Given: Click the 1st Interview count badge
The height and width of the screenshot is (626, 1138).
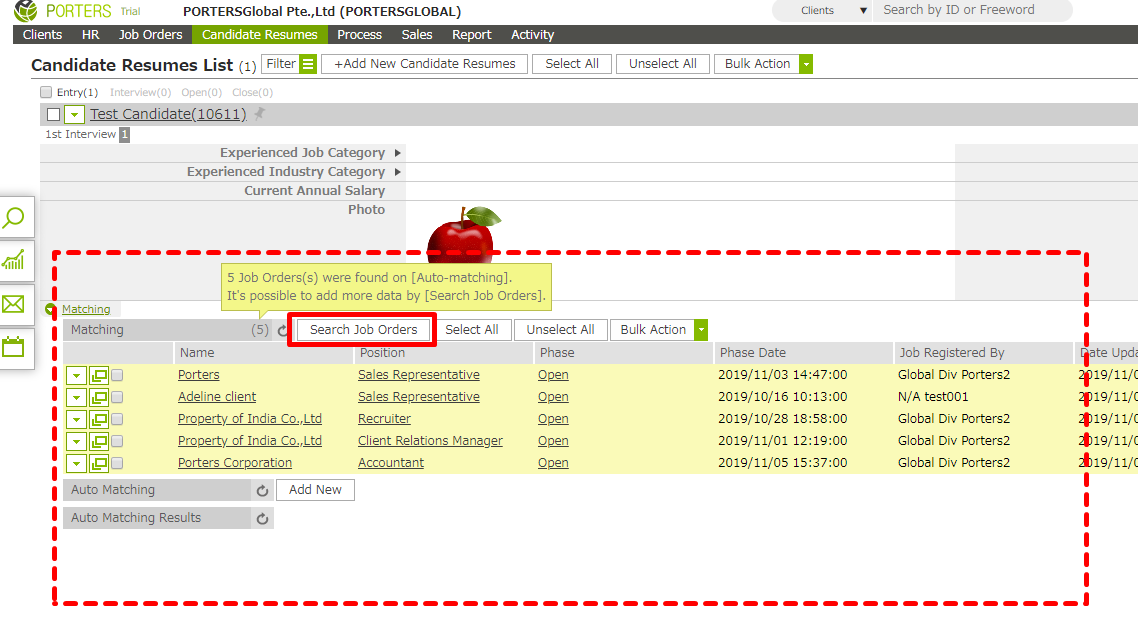Looking at the screenshot, I should pos(125,134).
